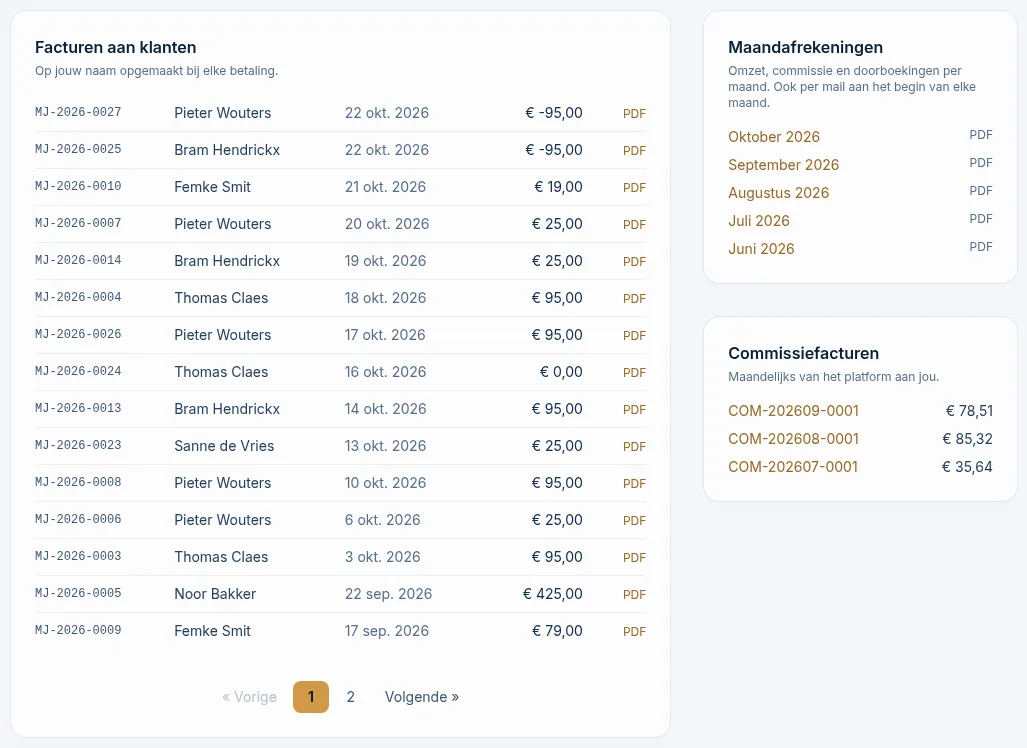
Task: Download PDF next to Juni 2026
Action: (x=980, y=247)
